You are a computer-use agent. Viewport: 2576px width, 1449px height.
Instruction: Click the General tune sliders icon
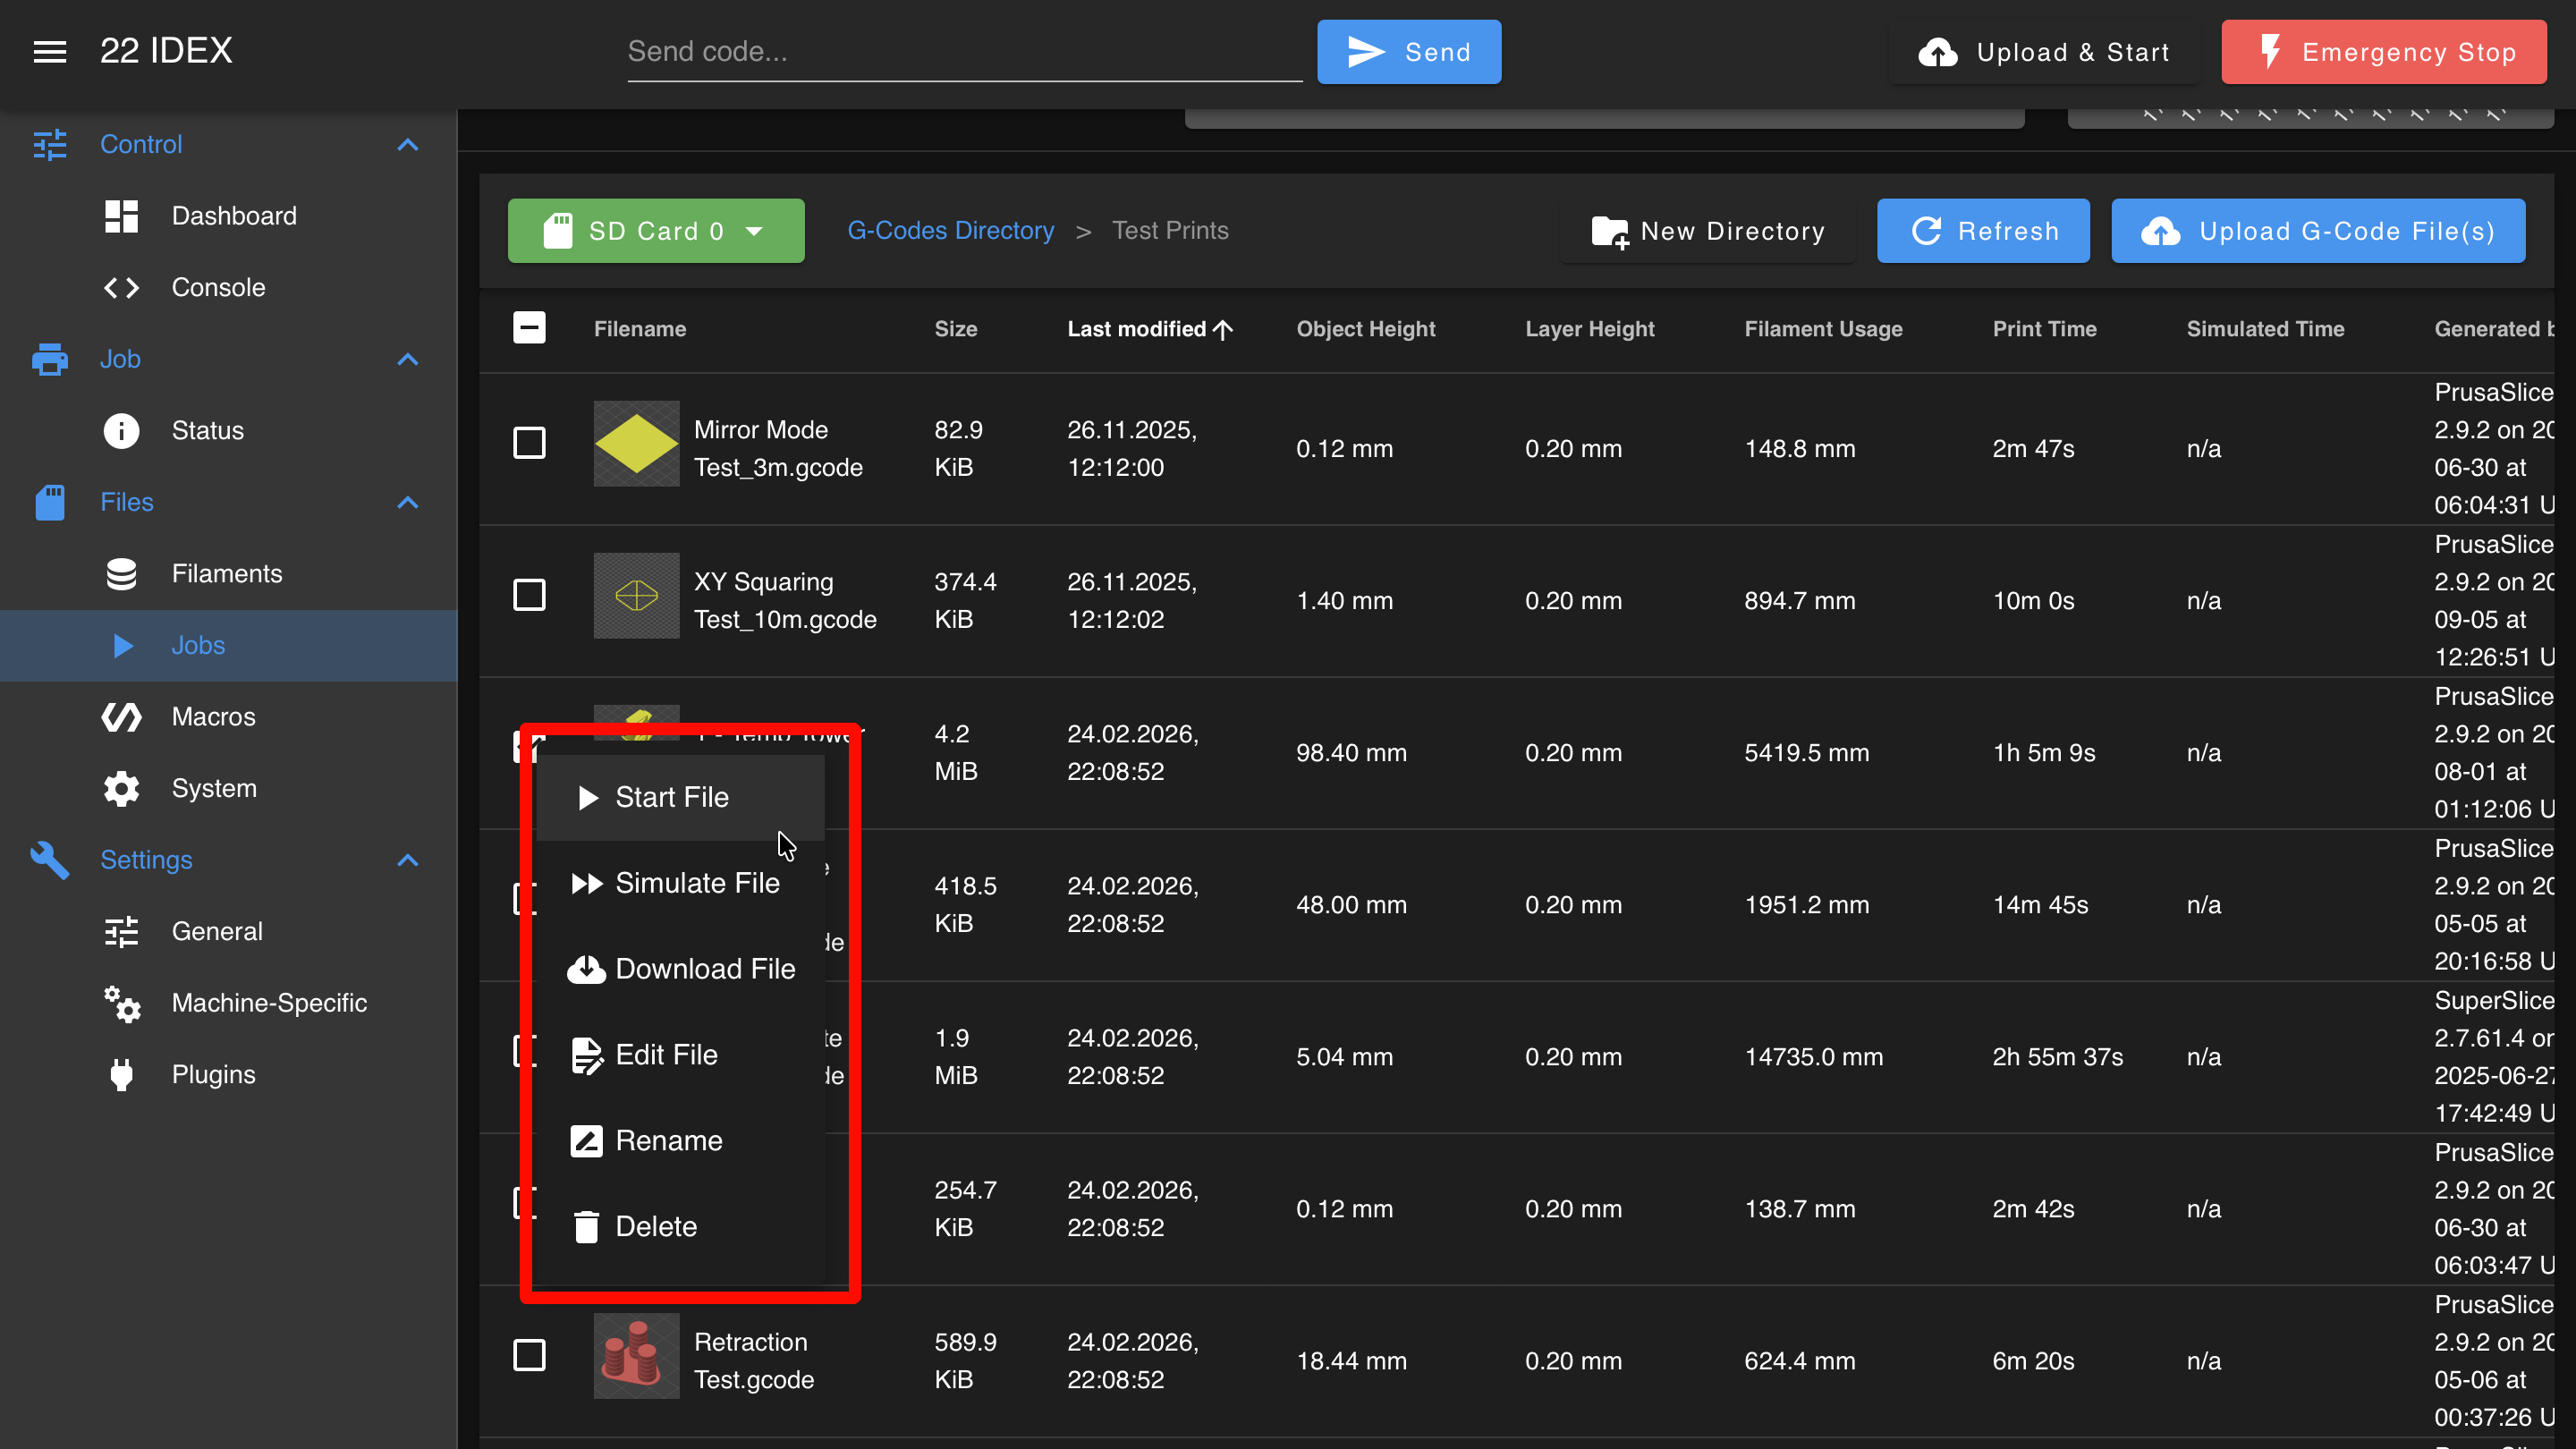pos(121,932)
